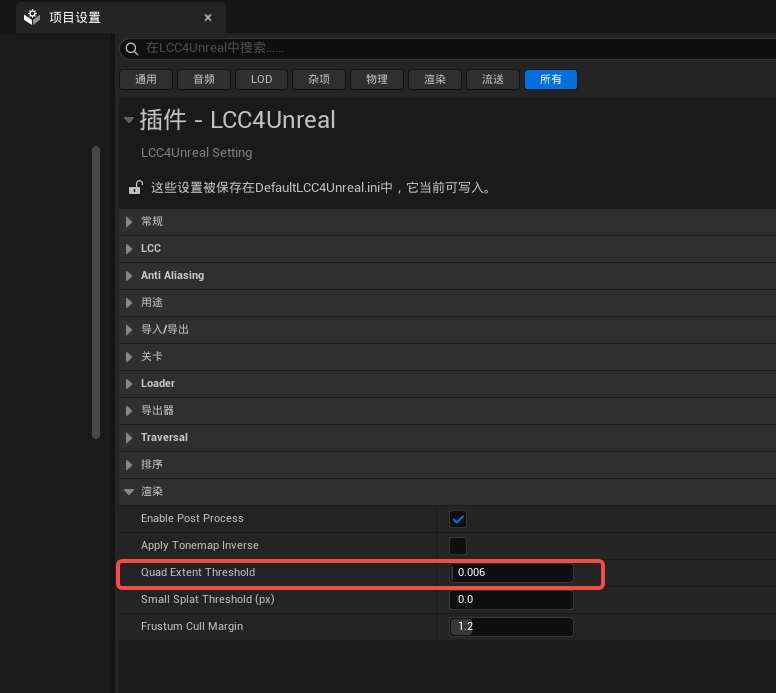
Task: Collapse the 插件 - LCC4Unreal heading
Action: point(129,120)
